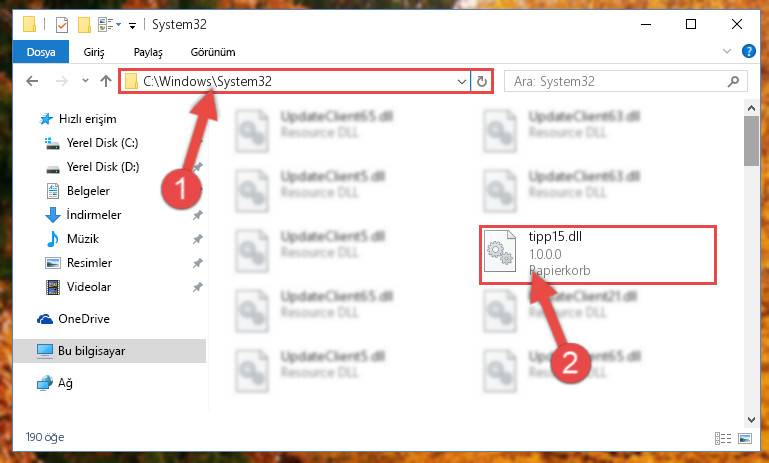Open the recent locations dropdown arrow
This screenshot has height=463, width=769.
[85, 81]
